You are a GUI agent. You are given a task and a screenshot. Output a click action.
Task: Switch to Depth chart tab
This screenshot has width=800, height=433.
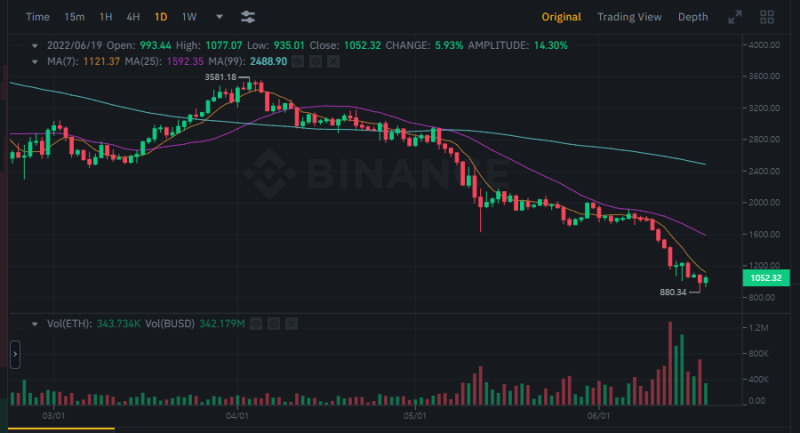tap(693, 17)
